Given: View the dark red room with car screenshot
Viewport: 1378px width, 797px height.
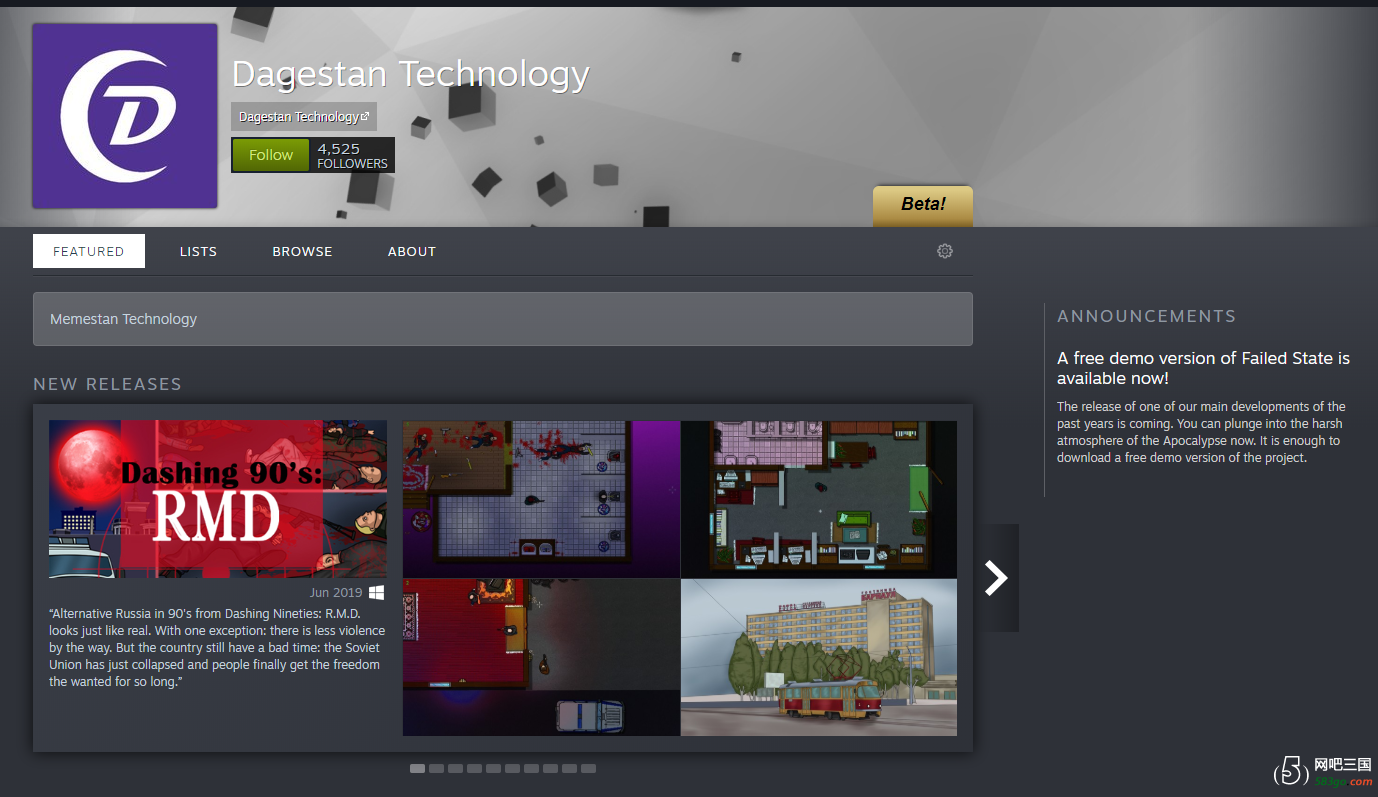Looking at the screenshot, I should (x=541, y=657).
